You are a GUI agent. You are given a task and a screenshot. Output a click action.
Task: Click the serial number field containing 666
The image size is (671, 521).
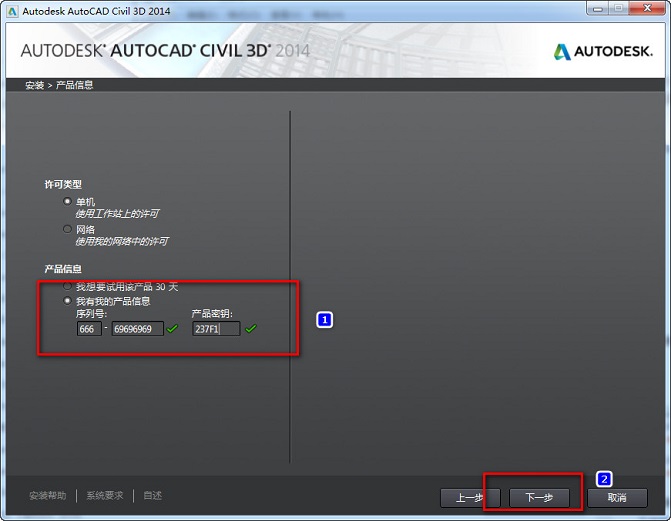[89, 329]
